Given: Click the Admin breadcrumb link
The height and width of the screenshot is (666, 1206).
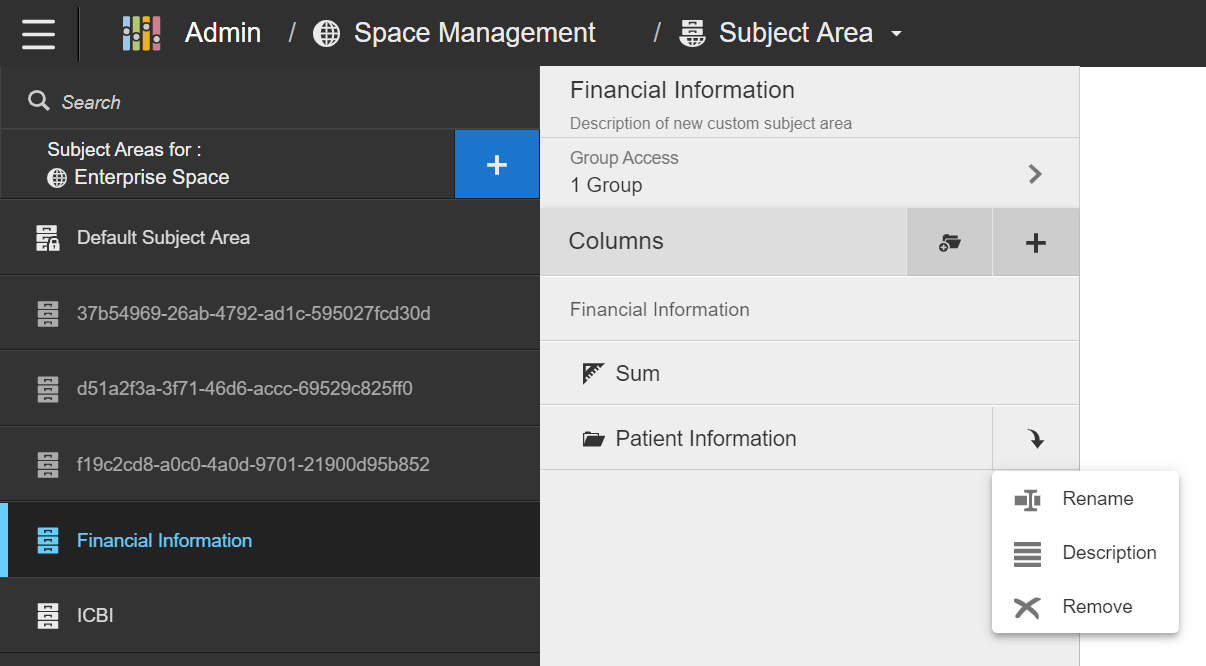Looking at the screenshot, I should [222, 33].
